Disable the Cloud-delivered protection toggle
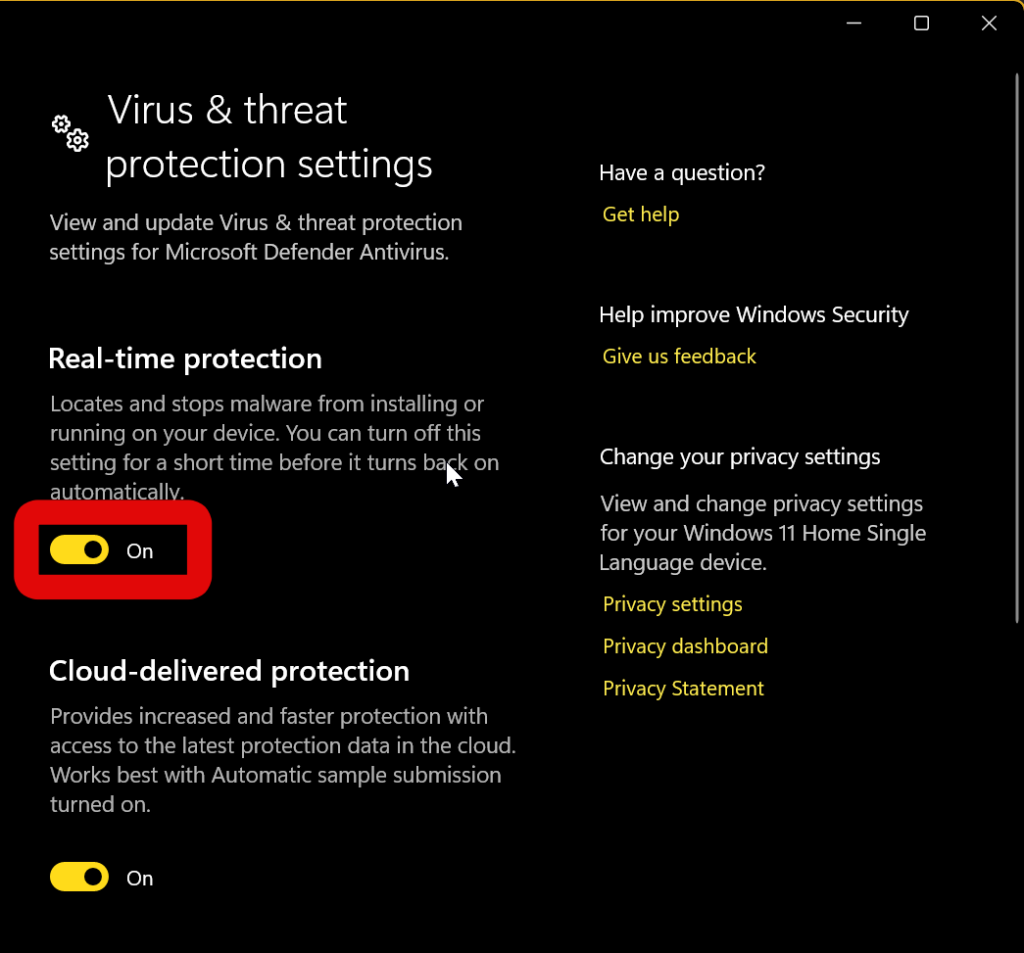The height and width of the screenshot is (953, 1024). (80, 877)
